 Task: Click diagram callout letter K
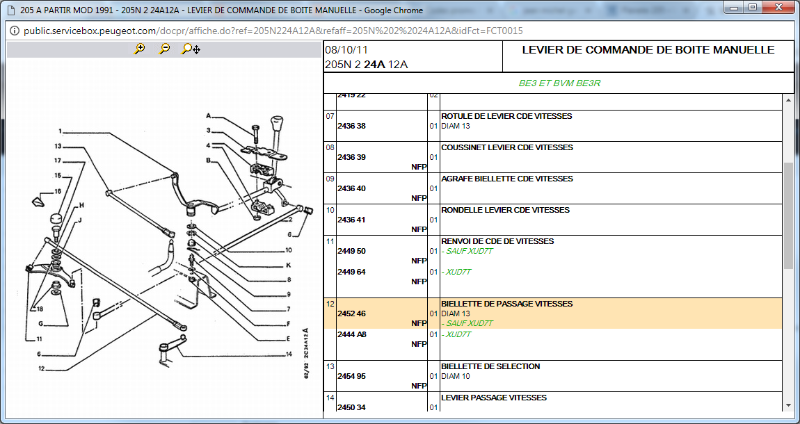[288, 265]
